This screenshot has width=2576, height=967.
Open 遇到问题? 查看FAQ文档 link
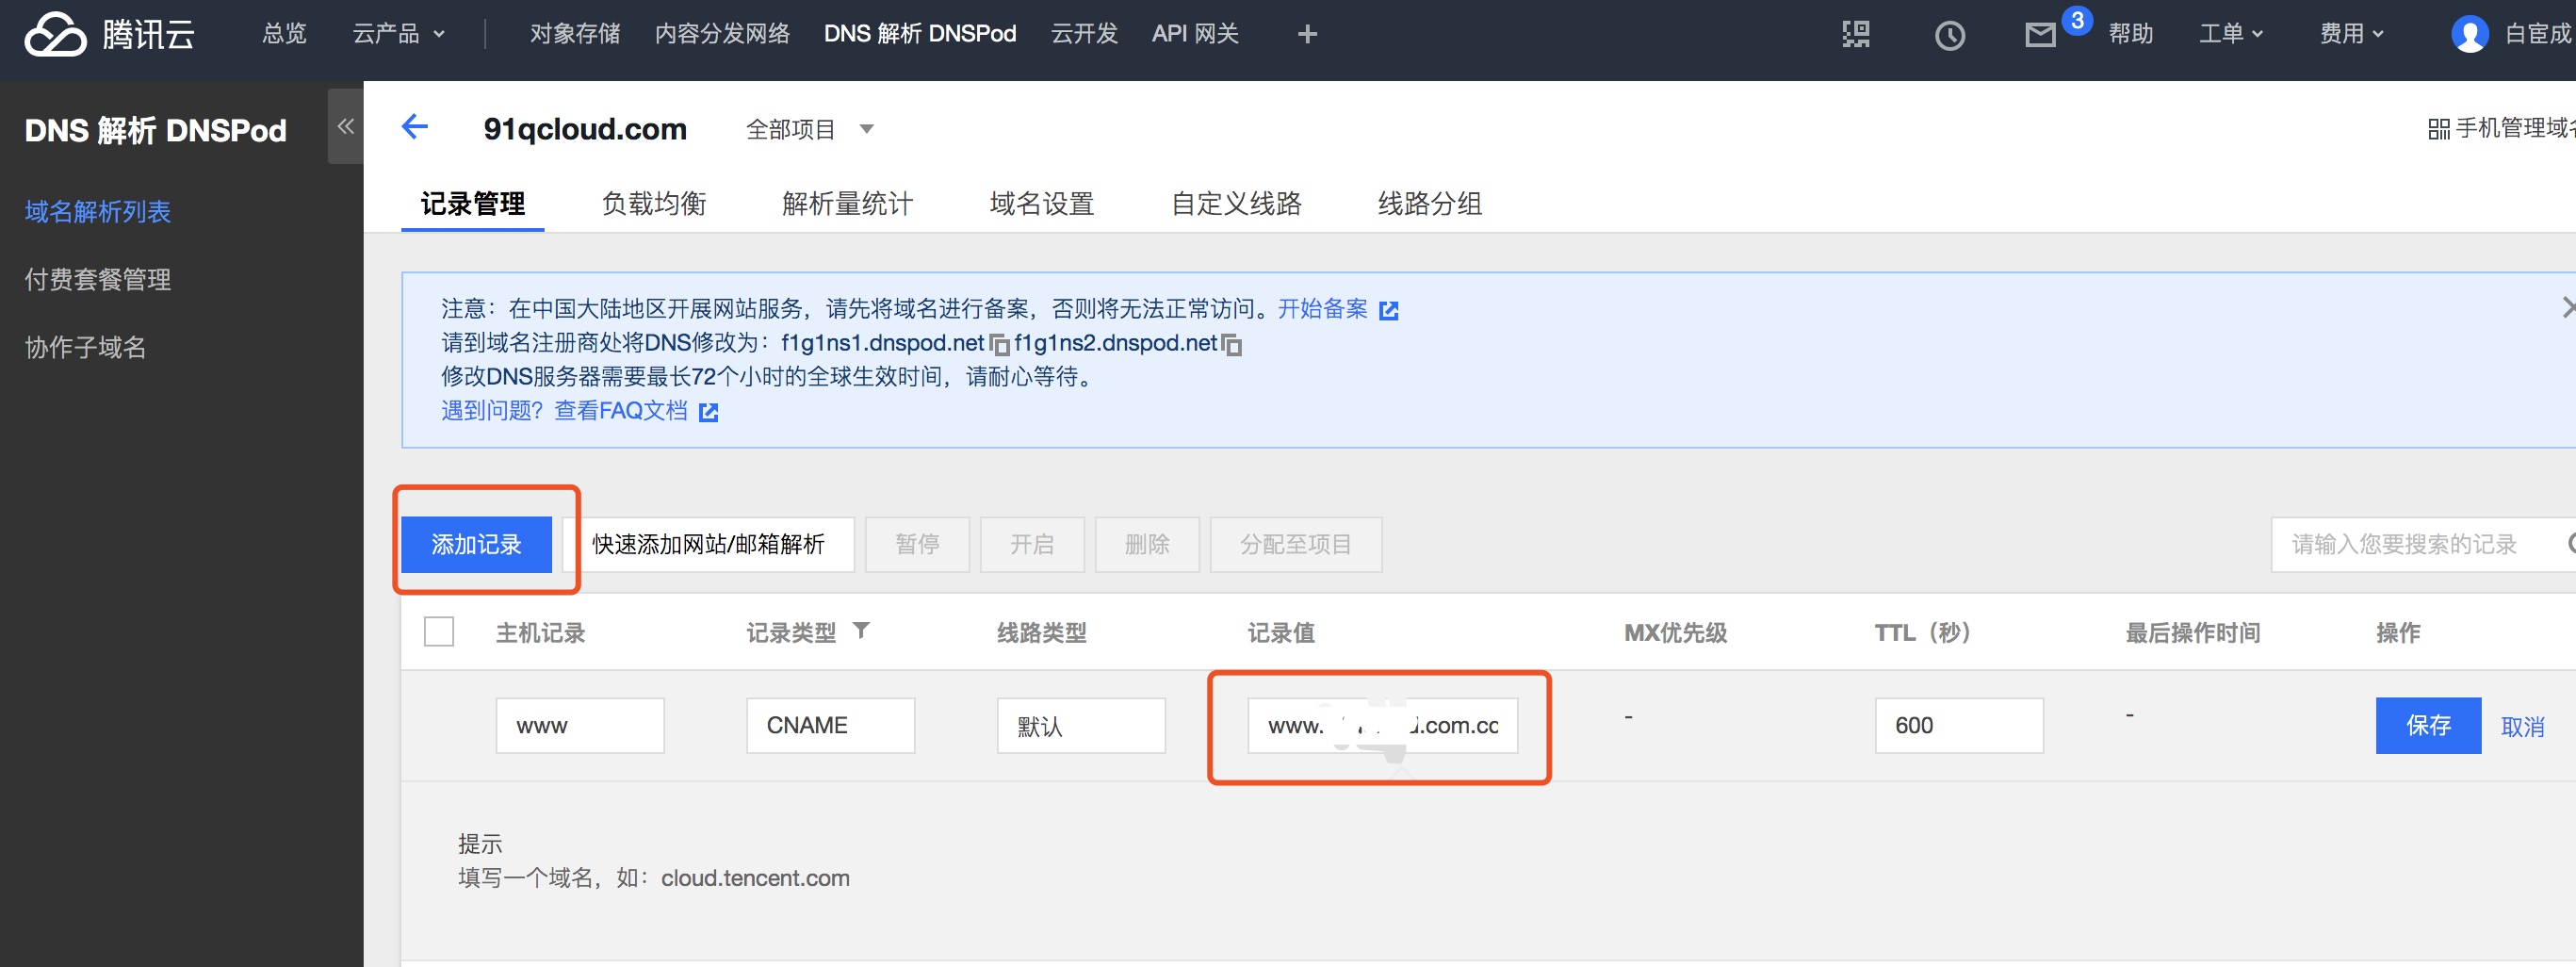coord(564,411)
